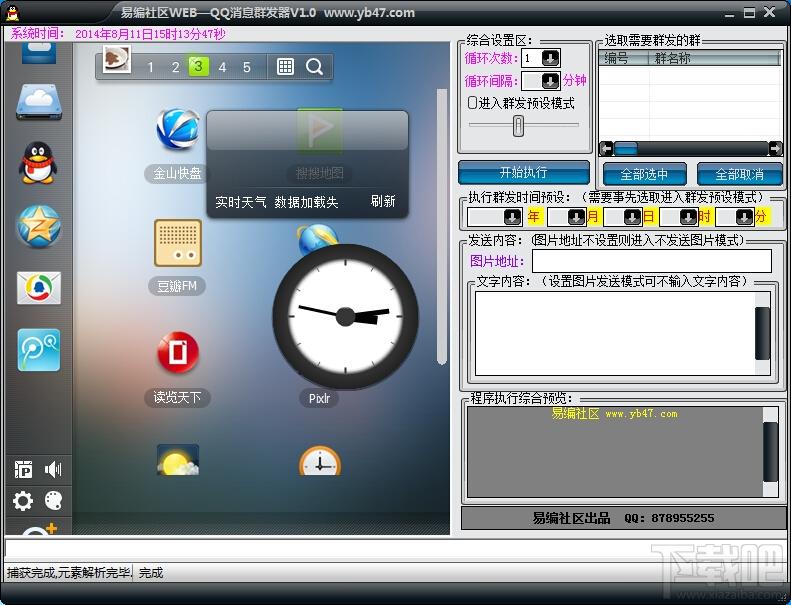The height and width of the screenshot is (605, 791).
Task: Click the 群名称 column header
Action: (714, 58)
